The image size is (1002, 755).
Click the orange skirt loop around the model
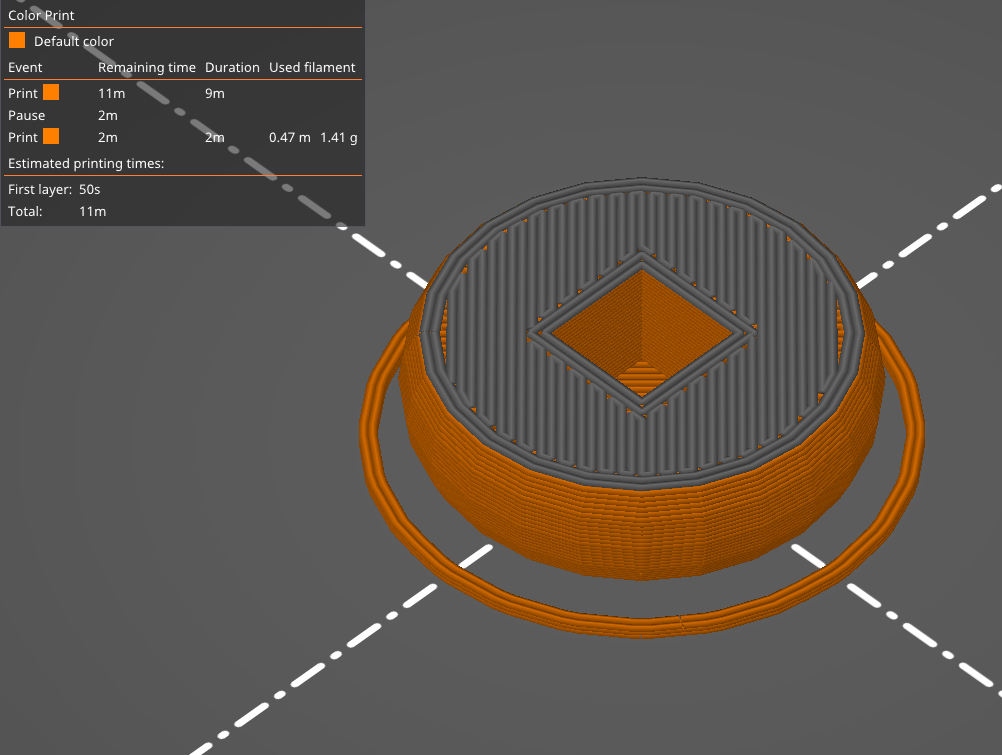tap(642, 627)
